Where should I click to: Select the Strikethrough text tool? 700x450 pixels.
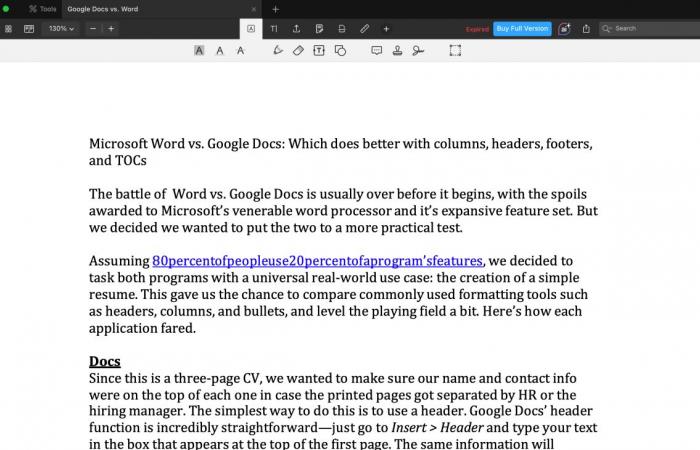point(240,50)
